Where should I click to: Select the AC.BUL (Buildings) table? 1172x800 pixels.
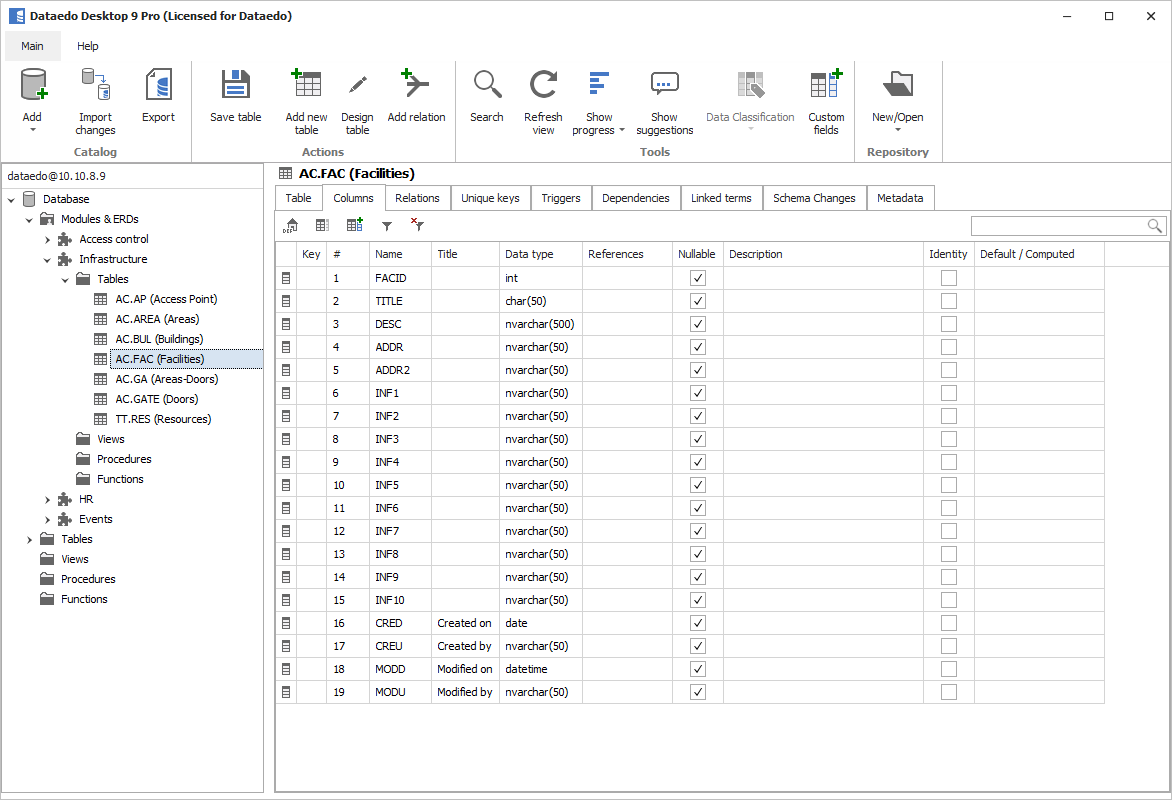[x=158, y=338]
